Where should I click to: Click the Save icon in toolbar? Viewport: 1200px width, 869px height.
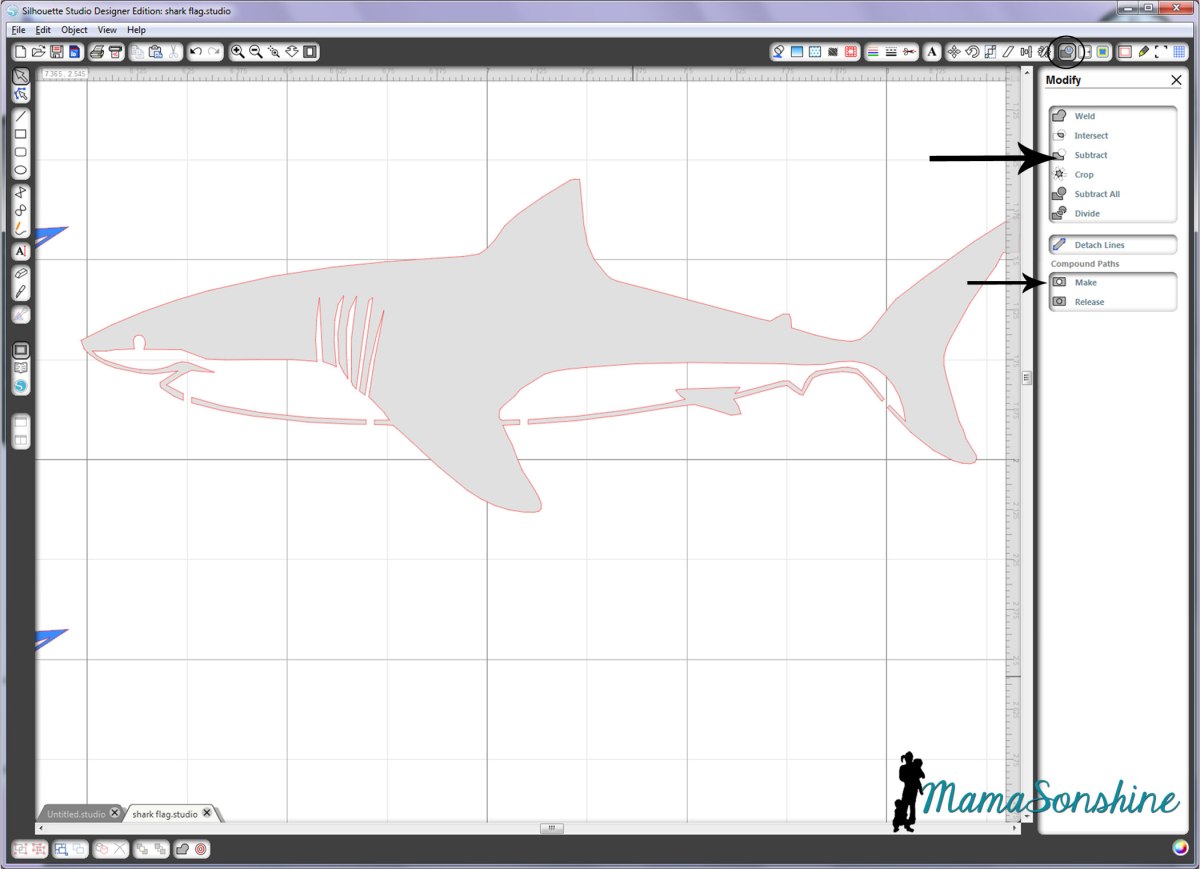pos(57,51)
